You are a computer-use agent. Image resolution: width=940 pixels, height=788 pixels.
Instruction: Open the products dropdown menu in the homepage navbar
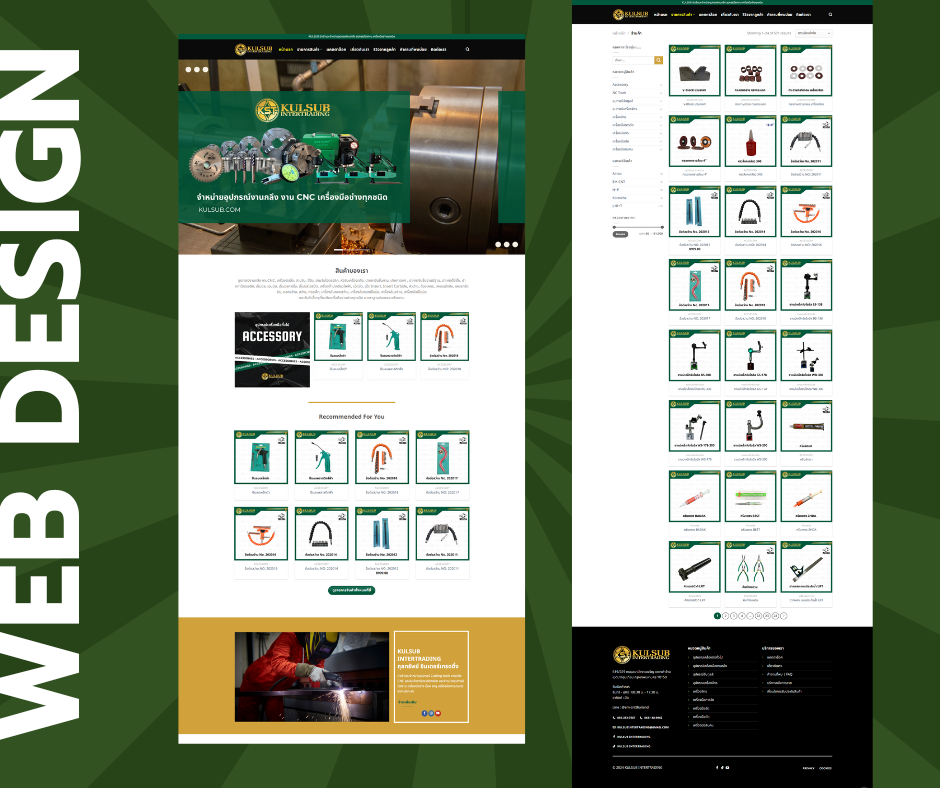click(308, 48)
